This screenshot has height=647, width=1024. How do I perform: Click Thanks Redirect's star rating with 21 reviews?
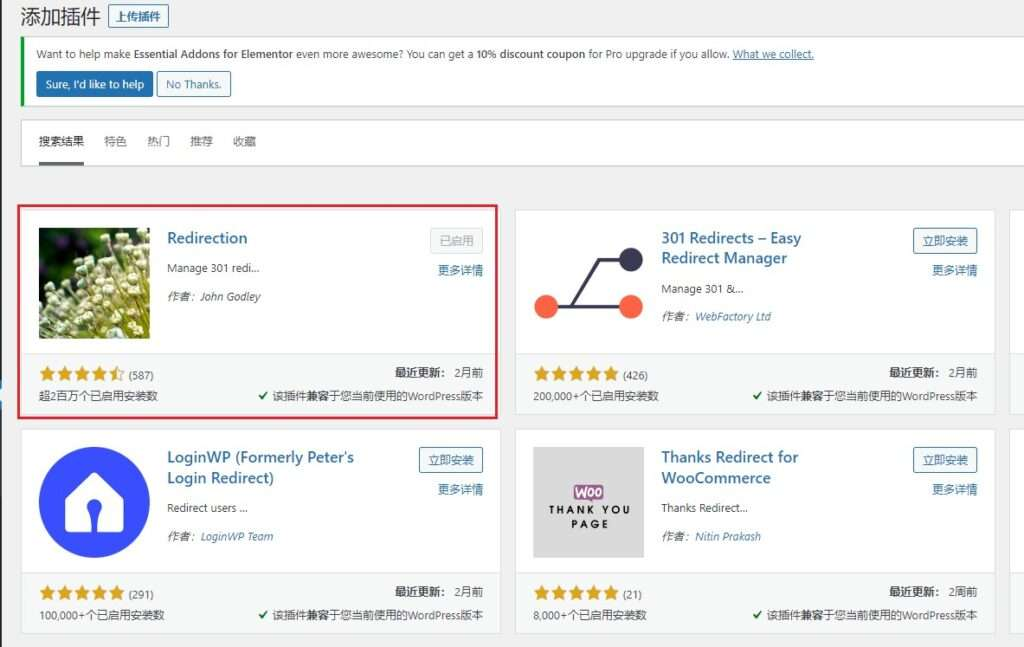tap(577, 590)
